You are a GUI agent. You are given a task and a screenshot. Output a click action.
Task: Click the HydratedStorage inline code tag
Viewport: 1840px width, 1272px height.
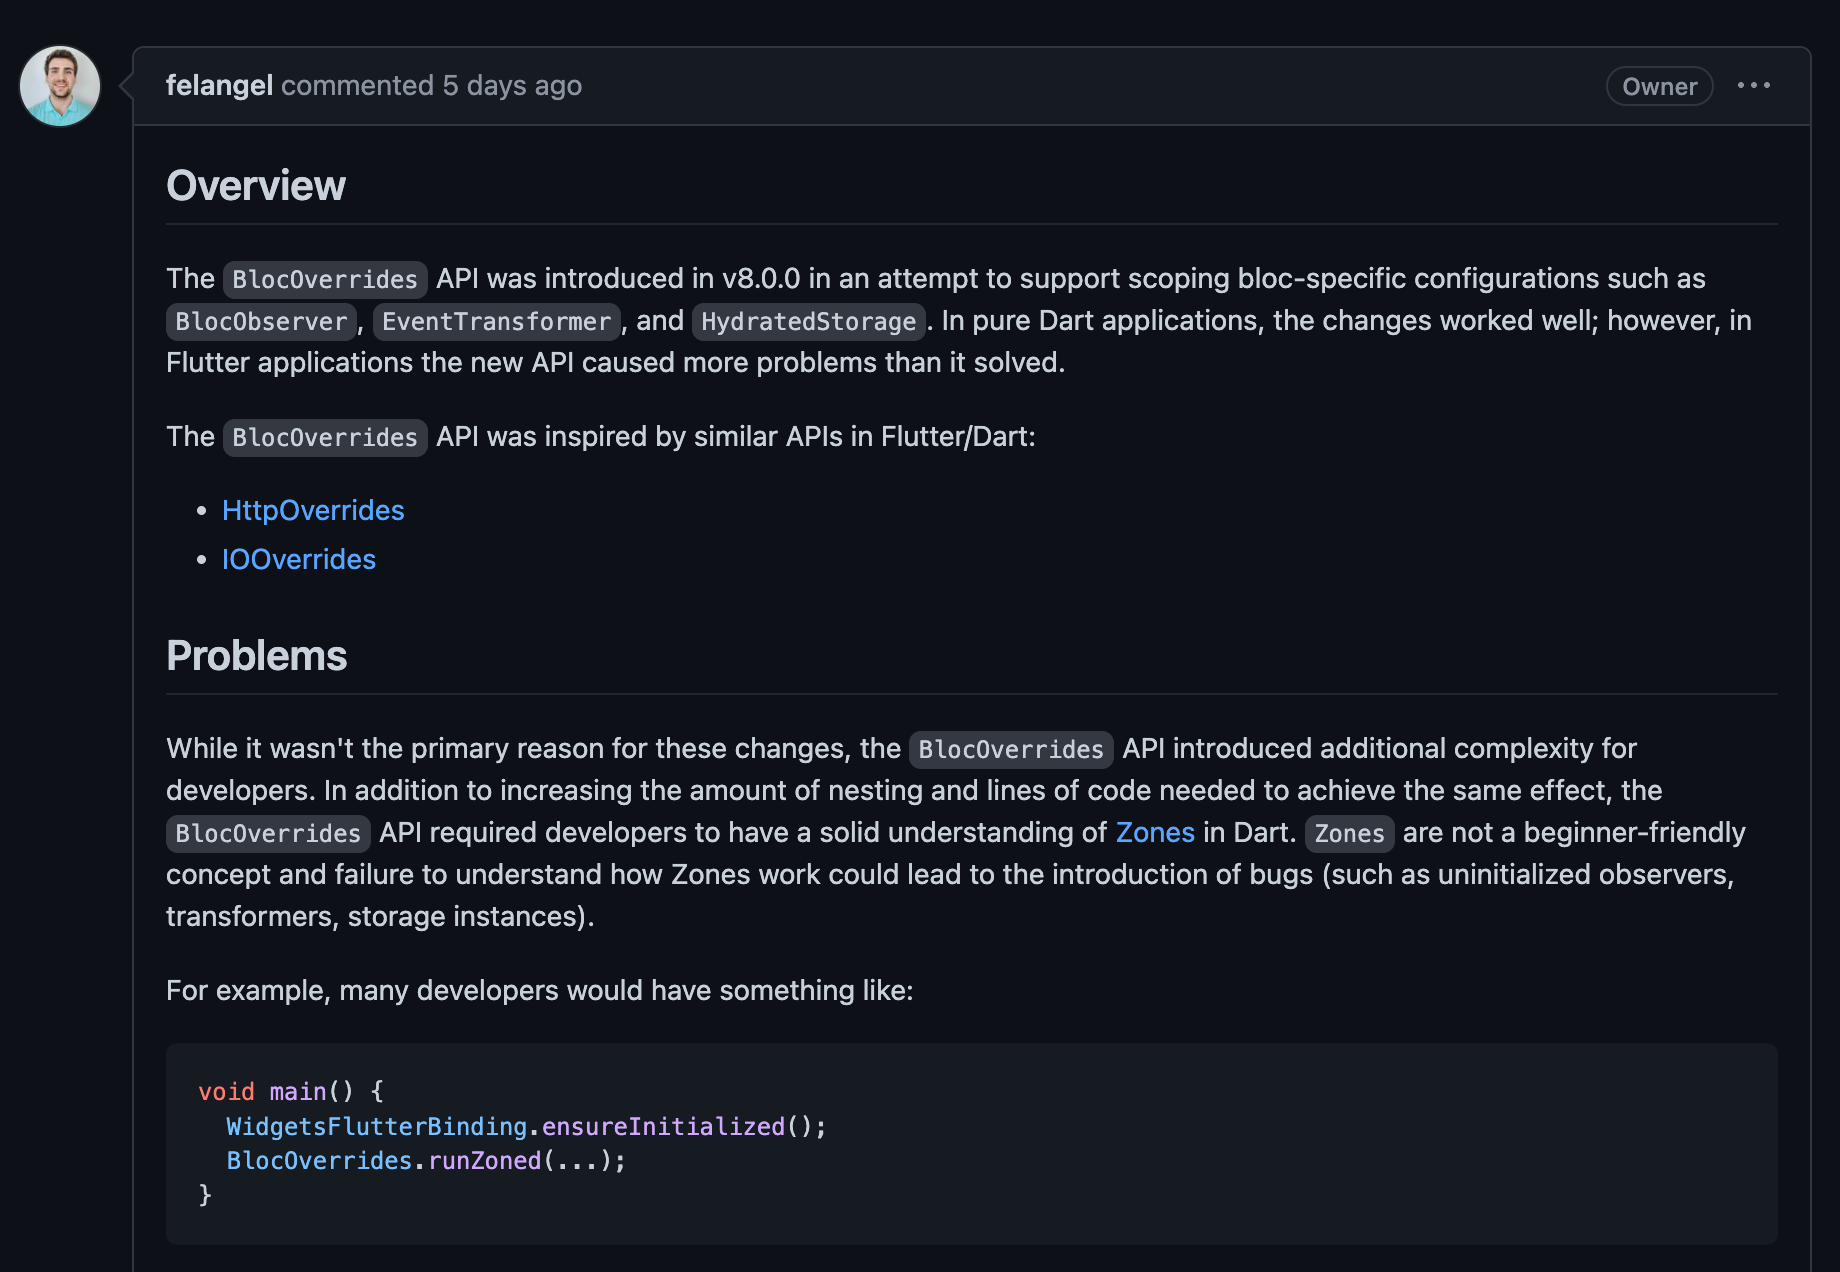click(x=808, y=322)
